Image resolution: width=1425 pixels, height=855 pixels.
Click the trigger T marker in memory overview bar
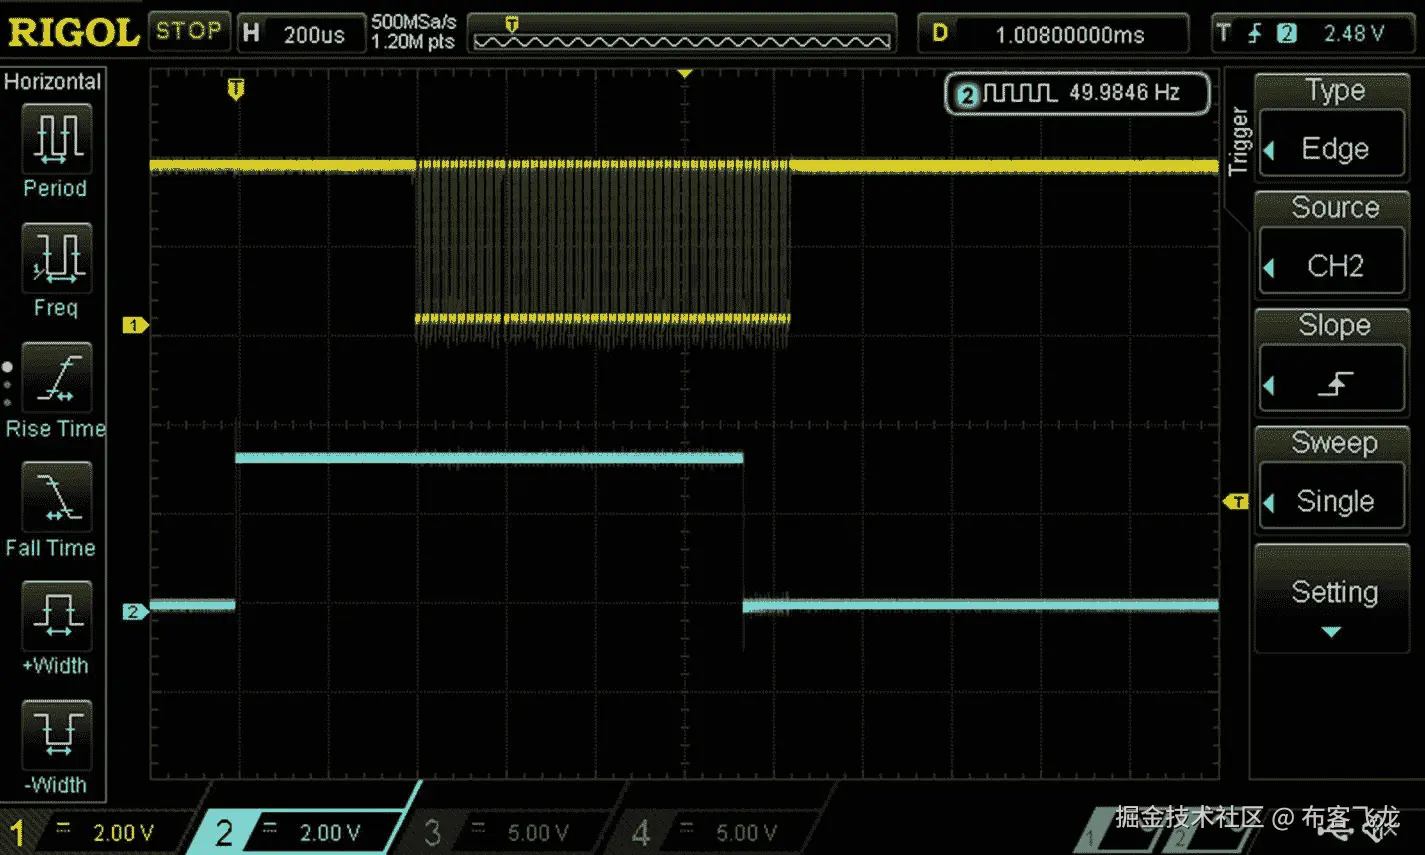[512, 24]
